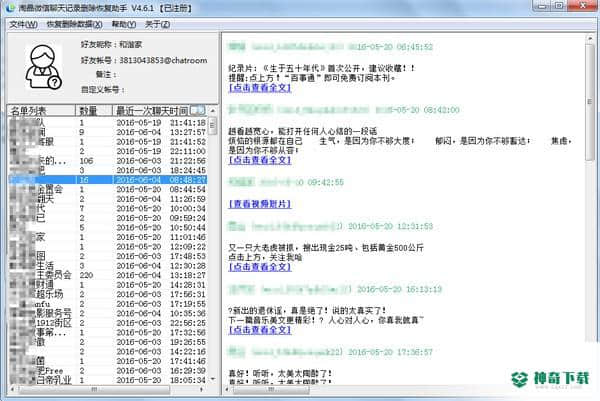Select the row dated 2016-05-20 17:41:46
This screenshot has height=401, width=600.
pos(108,361)
